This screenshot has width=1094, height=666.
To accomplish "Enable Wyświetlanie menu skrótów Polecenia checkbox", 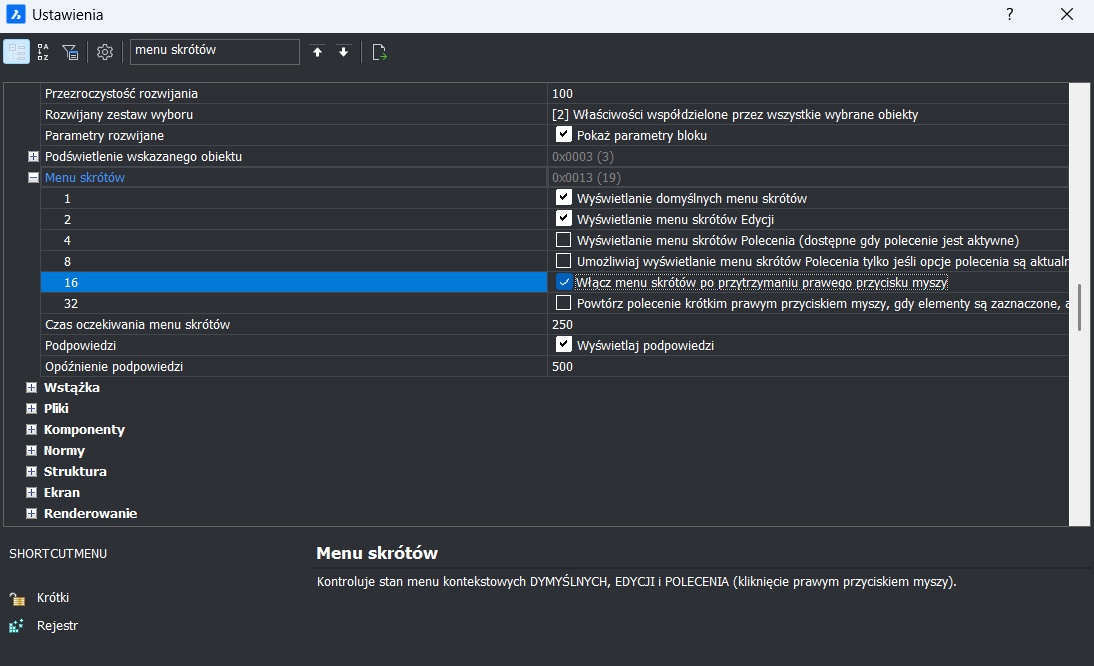I will pos(564,240).
